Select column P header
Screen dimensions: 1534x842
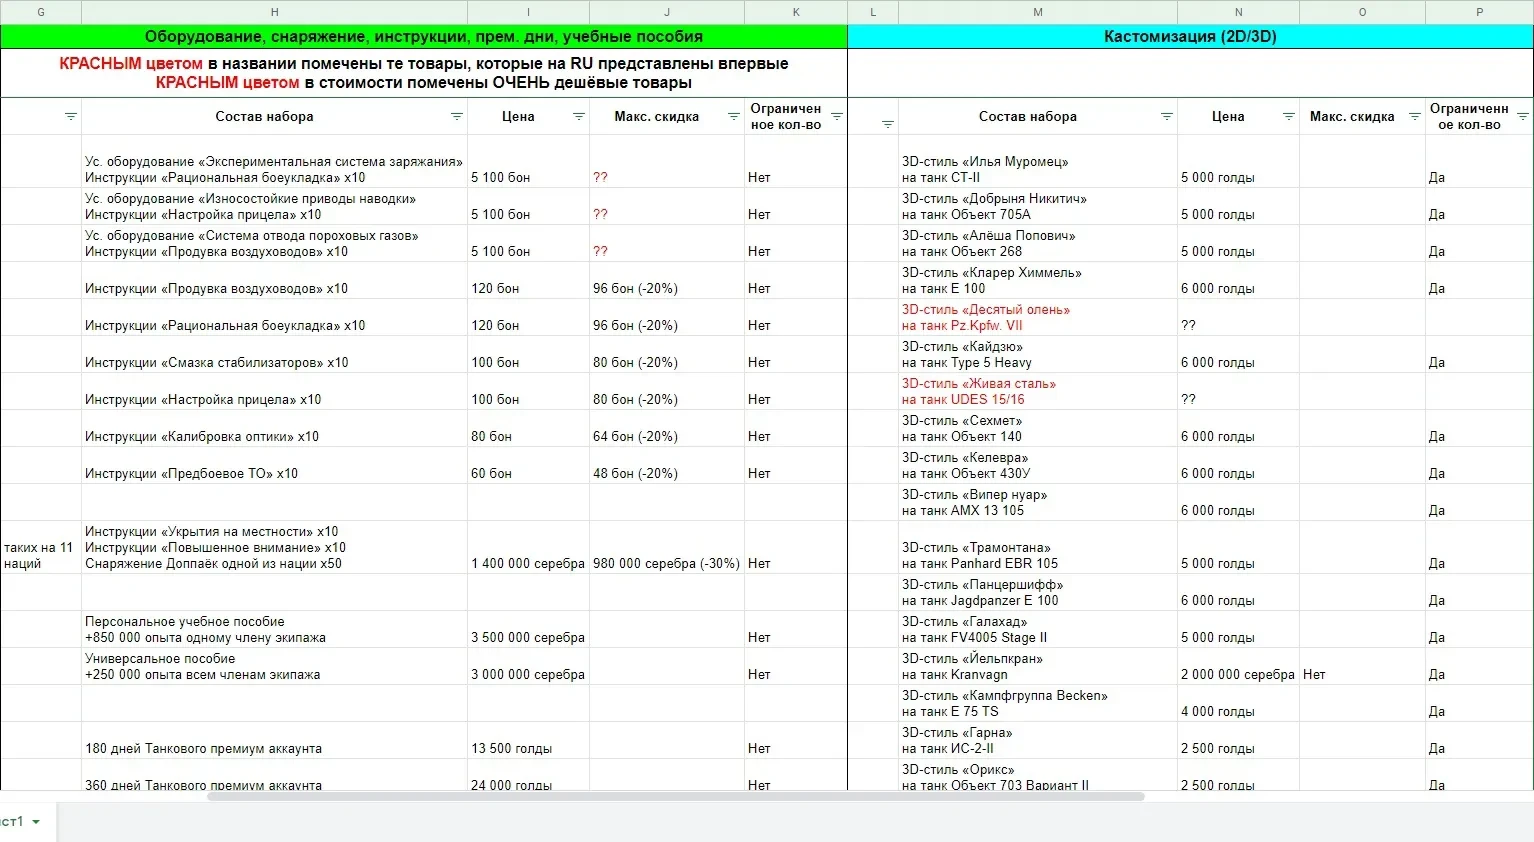pos(1479,12)
